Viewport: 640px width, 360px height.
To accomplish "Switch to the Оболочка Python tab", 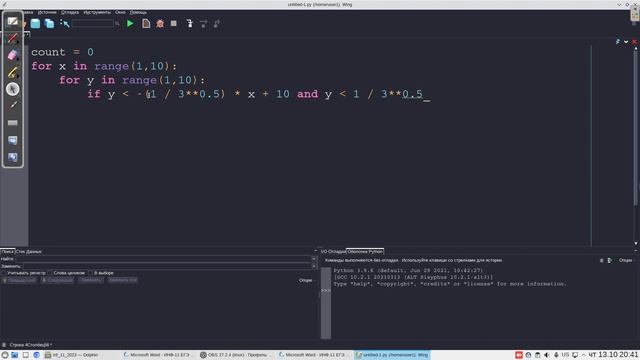I will click(365, 251).
